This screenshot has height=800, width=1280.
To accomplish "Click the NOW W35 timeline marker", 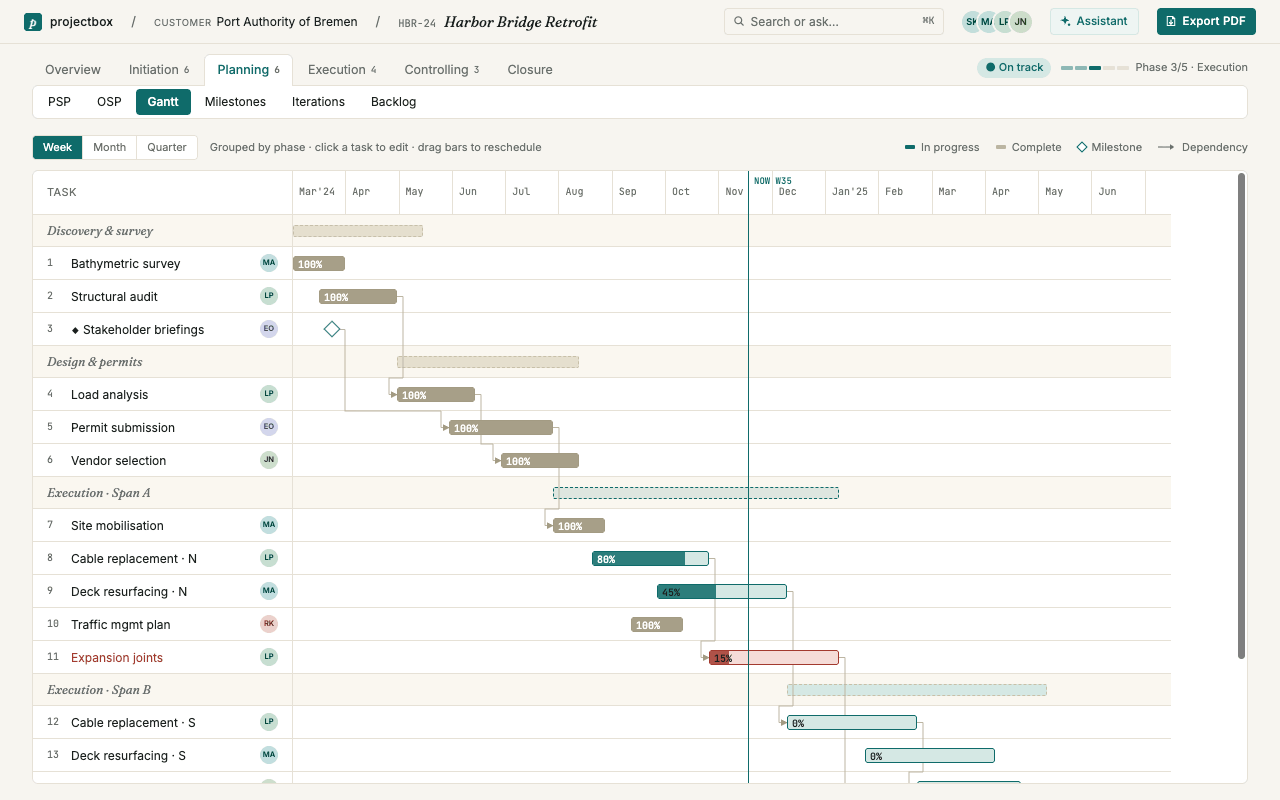I will 772,181.
